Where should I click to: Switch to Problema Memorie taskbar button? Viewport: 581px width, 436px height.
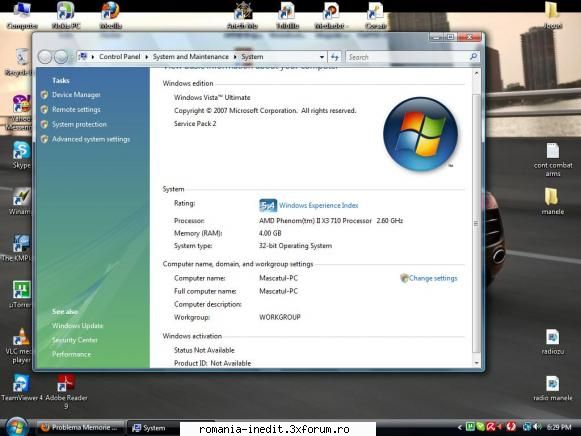[80, 427]
